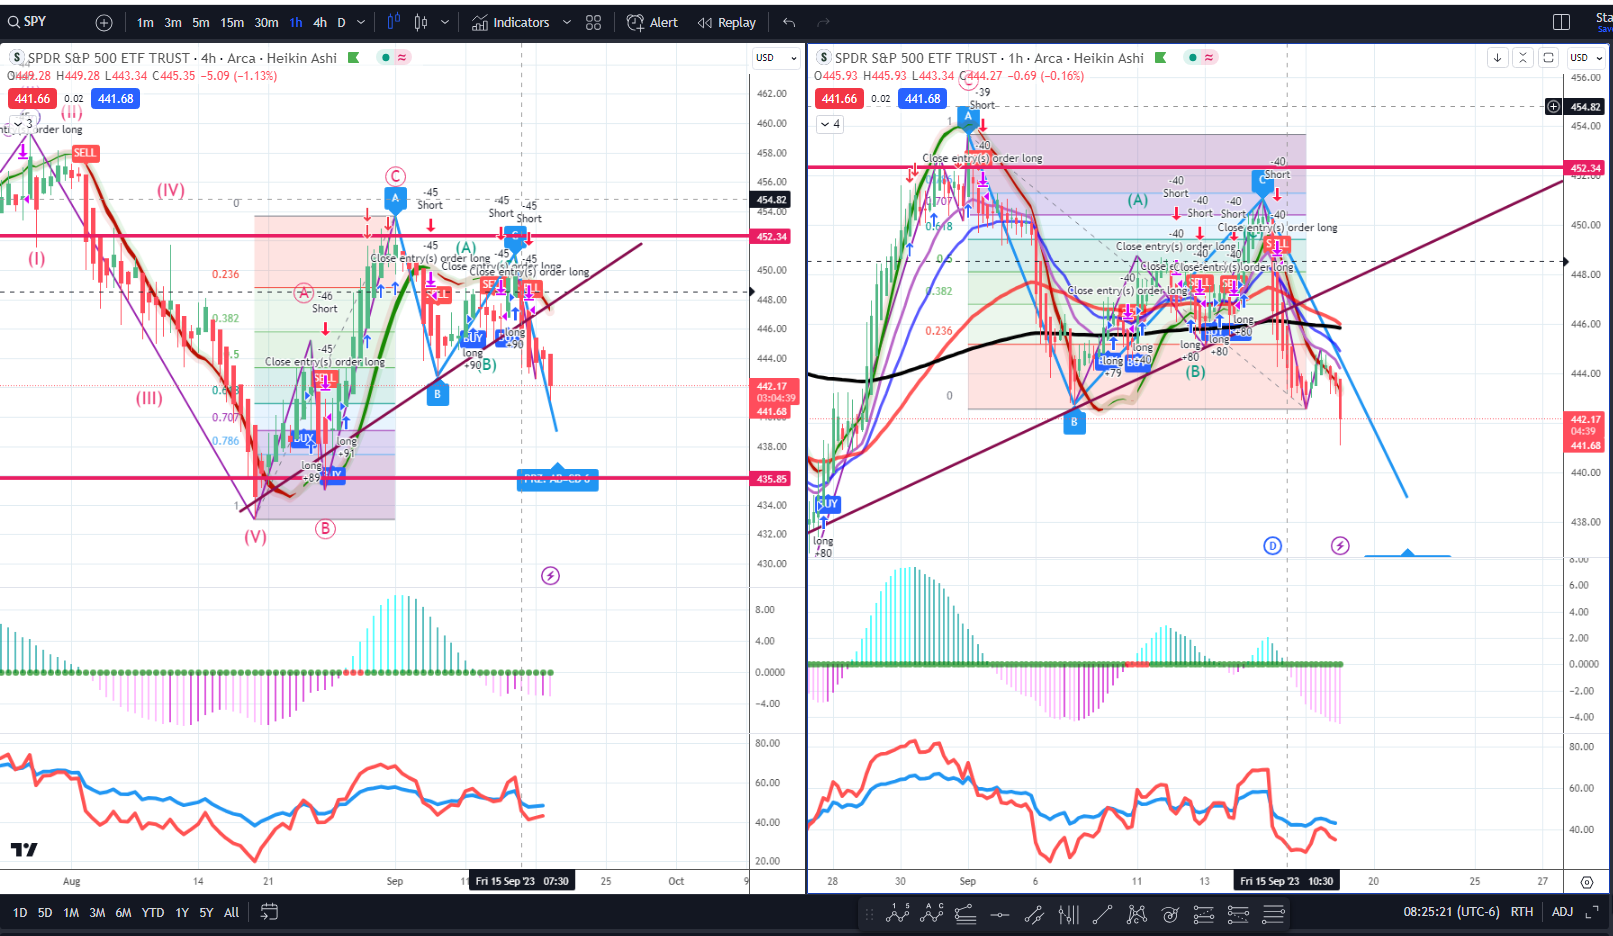Switch to the 4h timeframe
The height and width of the screenshot is (936, 1613).
320,22
